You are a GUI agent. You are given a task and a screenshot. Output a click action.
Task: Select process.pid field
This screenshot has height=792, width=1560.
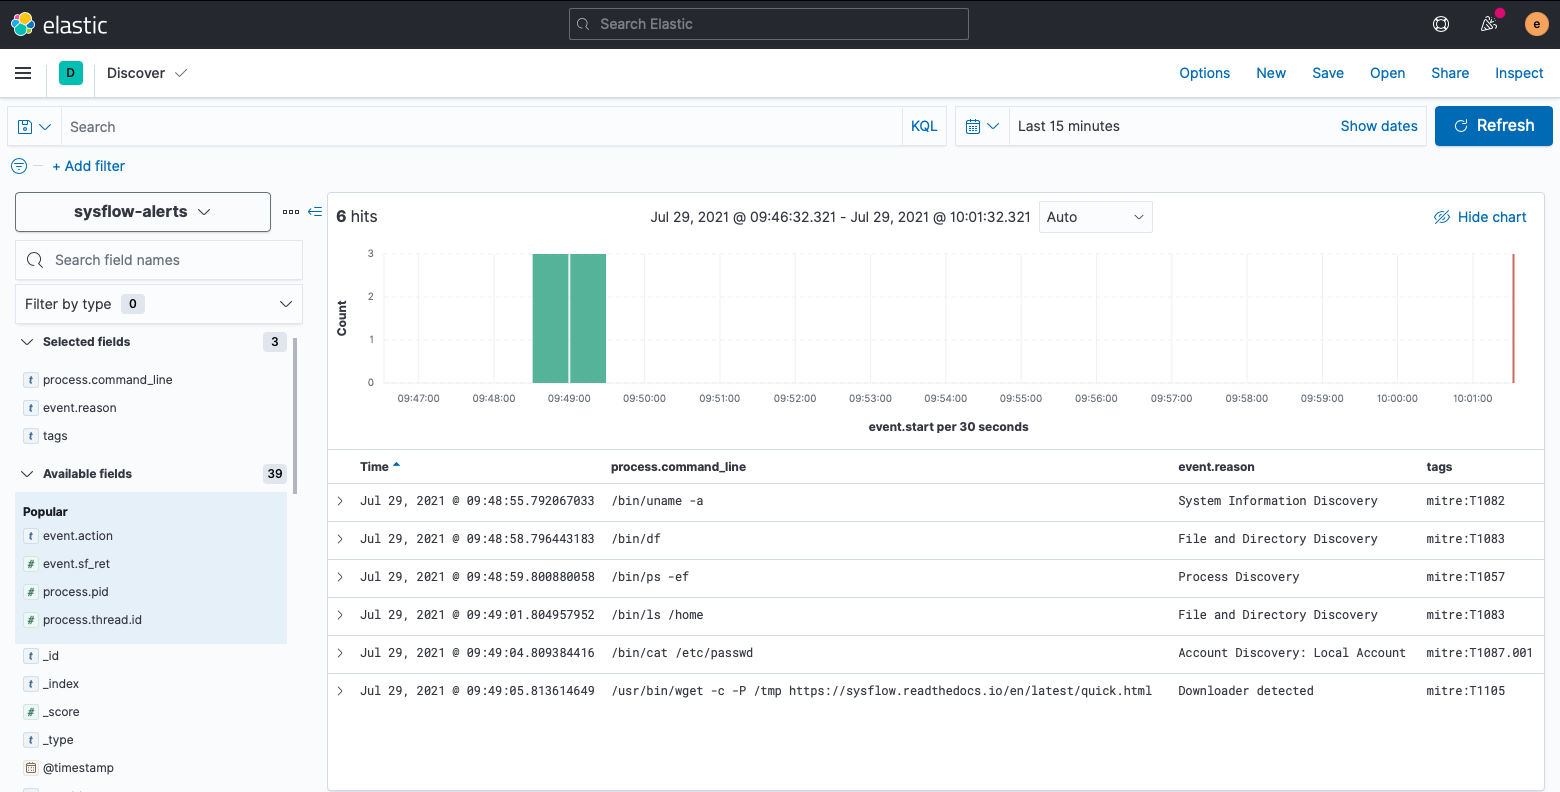(x=75, y=592)
